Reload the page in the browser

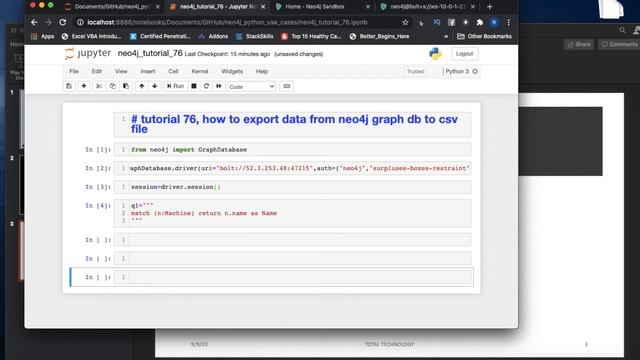coord(63,22)
